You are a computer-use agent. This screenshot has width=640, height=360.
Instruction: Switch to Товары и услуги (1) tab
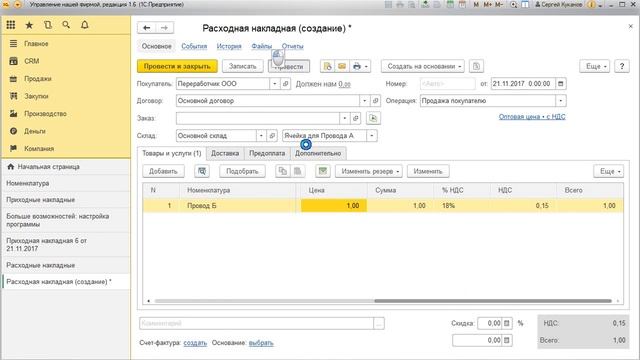point(171,153)
